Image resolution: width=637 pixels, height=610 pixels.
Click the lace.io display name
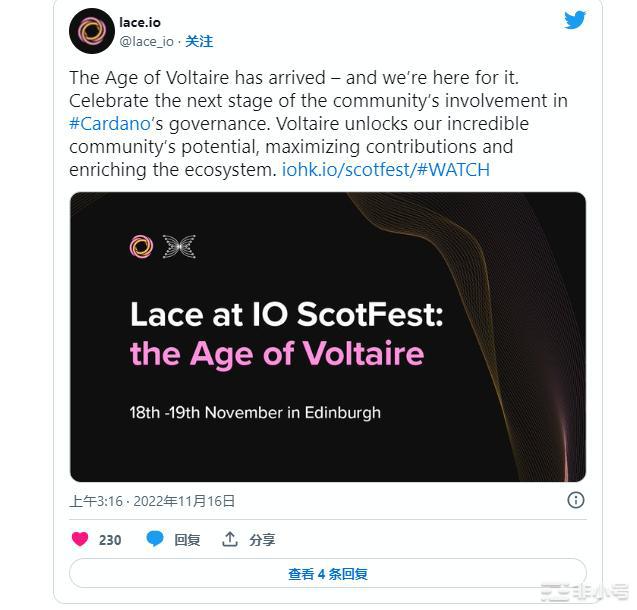141,22
